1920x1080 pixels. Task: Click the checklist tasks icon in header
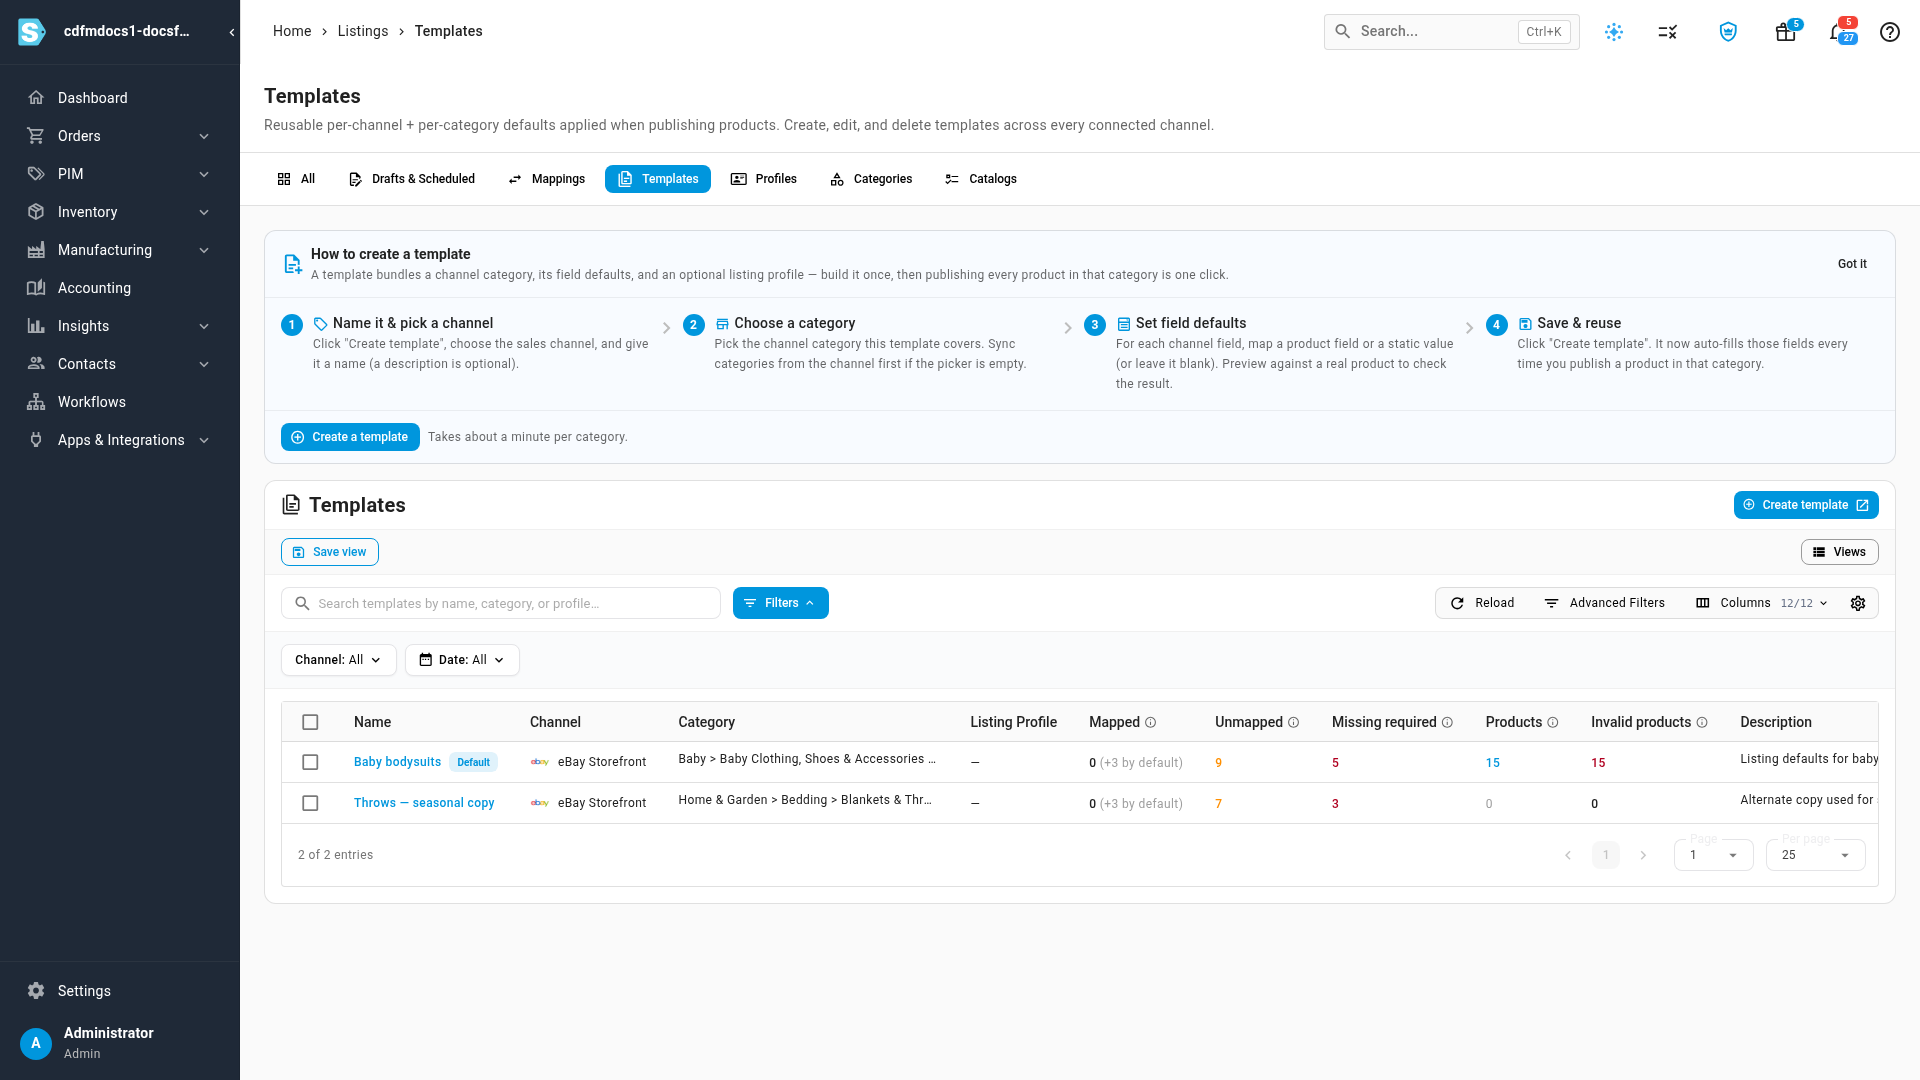[x=1667, y=32]
